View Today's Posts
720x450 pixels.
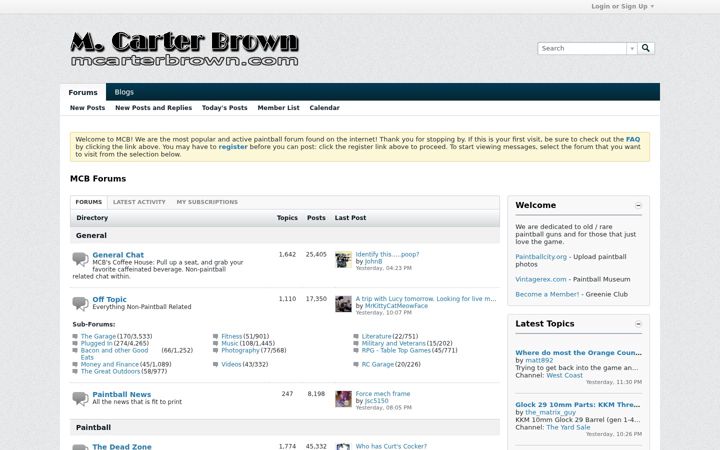coord(225,108)
